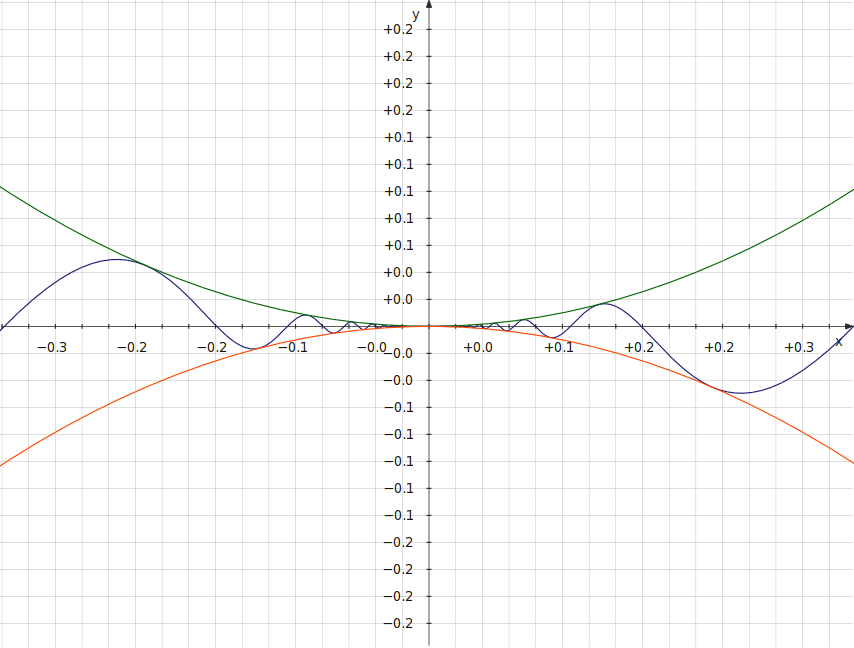Click the −0.1 tick label on the x-axis

pos(292,347)
